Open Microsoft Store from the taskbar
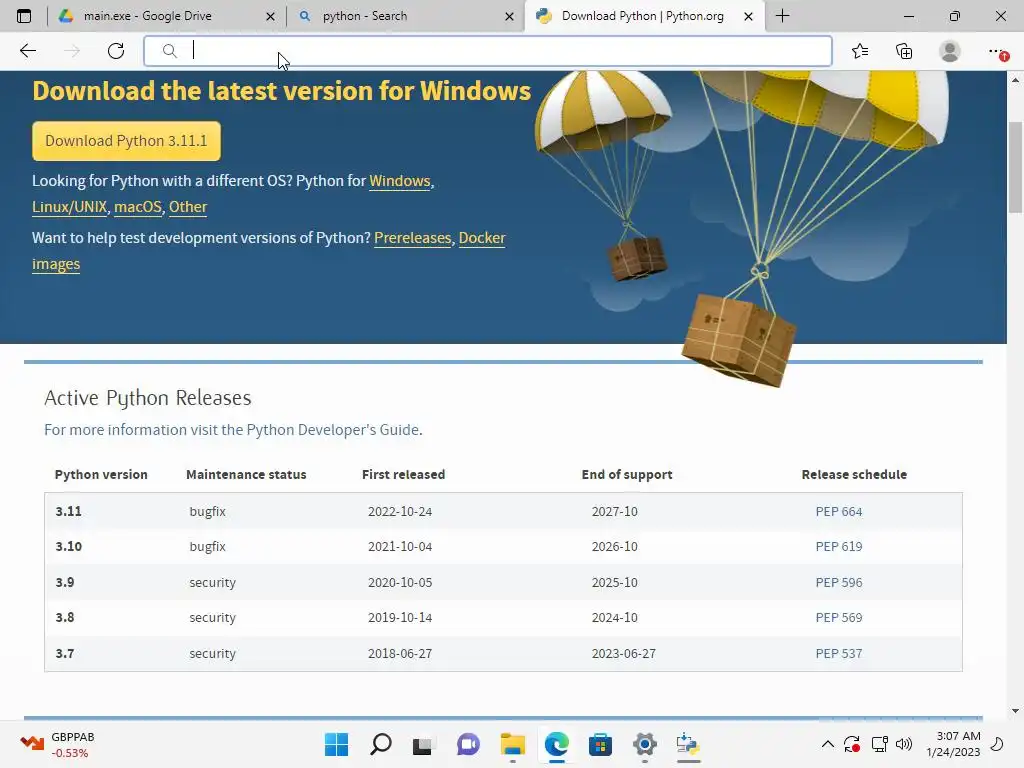Image resolution: width=1024 pixels, height=768 pixels. [600, 744]
